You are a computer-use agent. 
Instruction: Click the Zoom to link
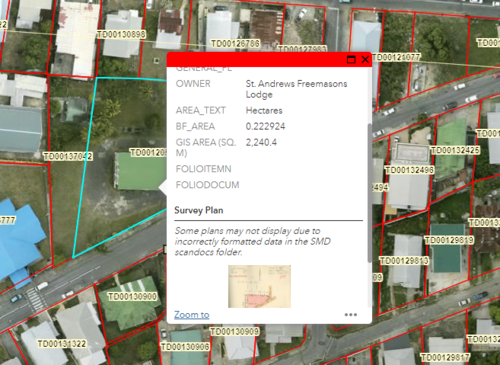point(192,315)
